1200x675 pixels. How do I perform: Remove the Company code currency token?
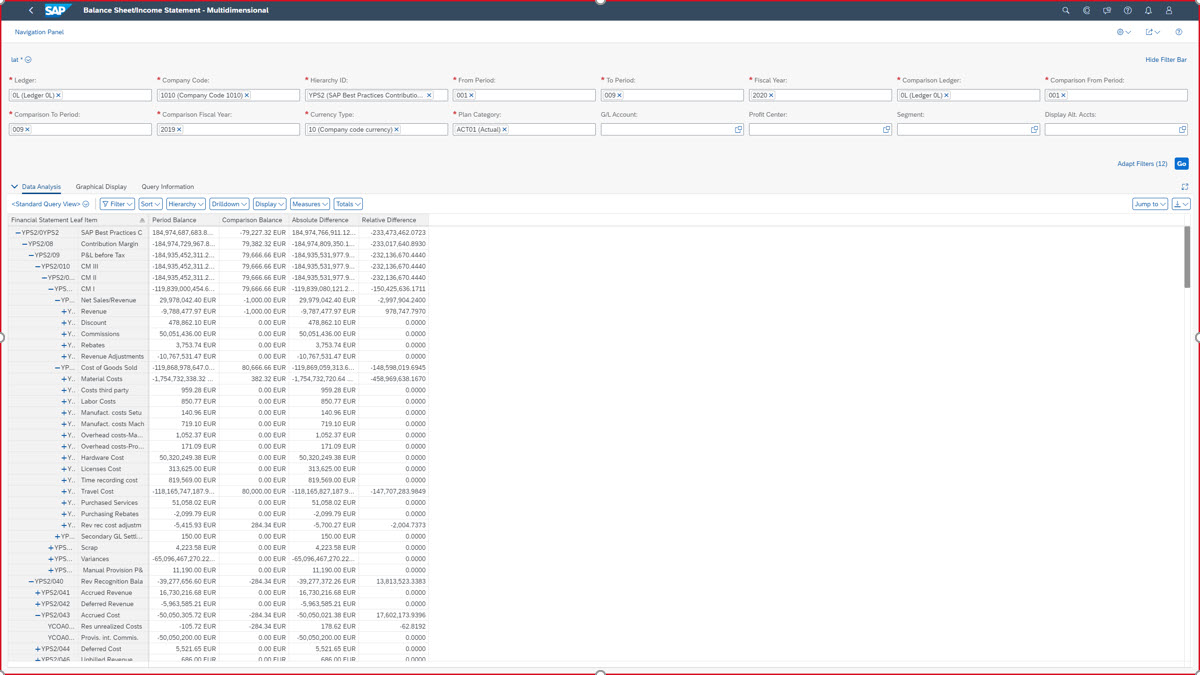click(x=396, y=129)
